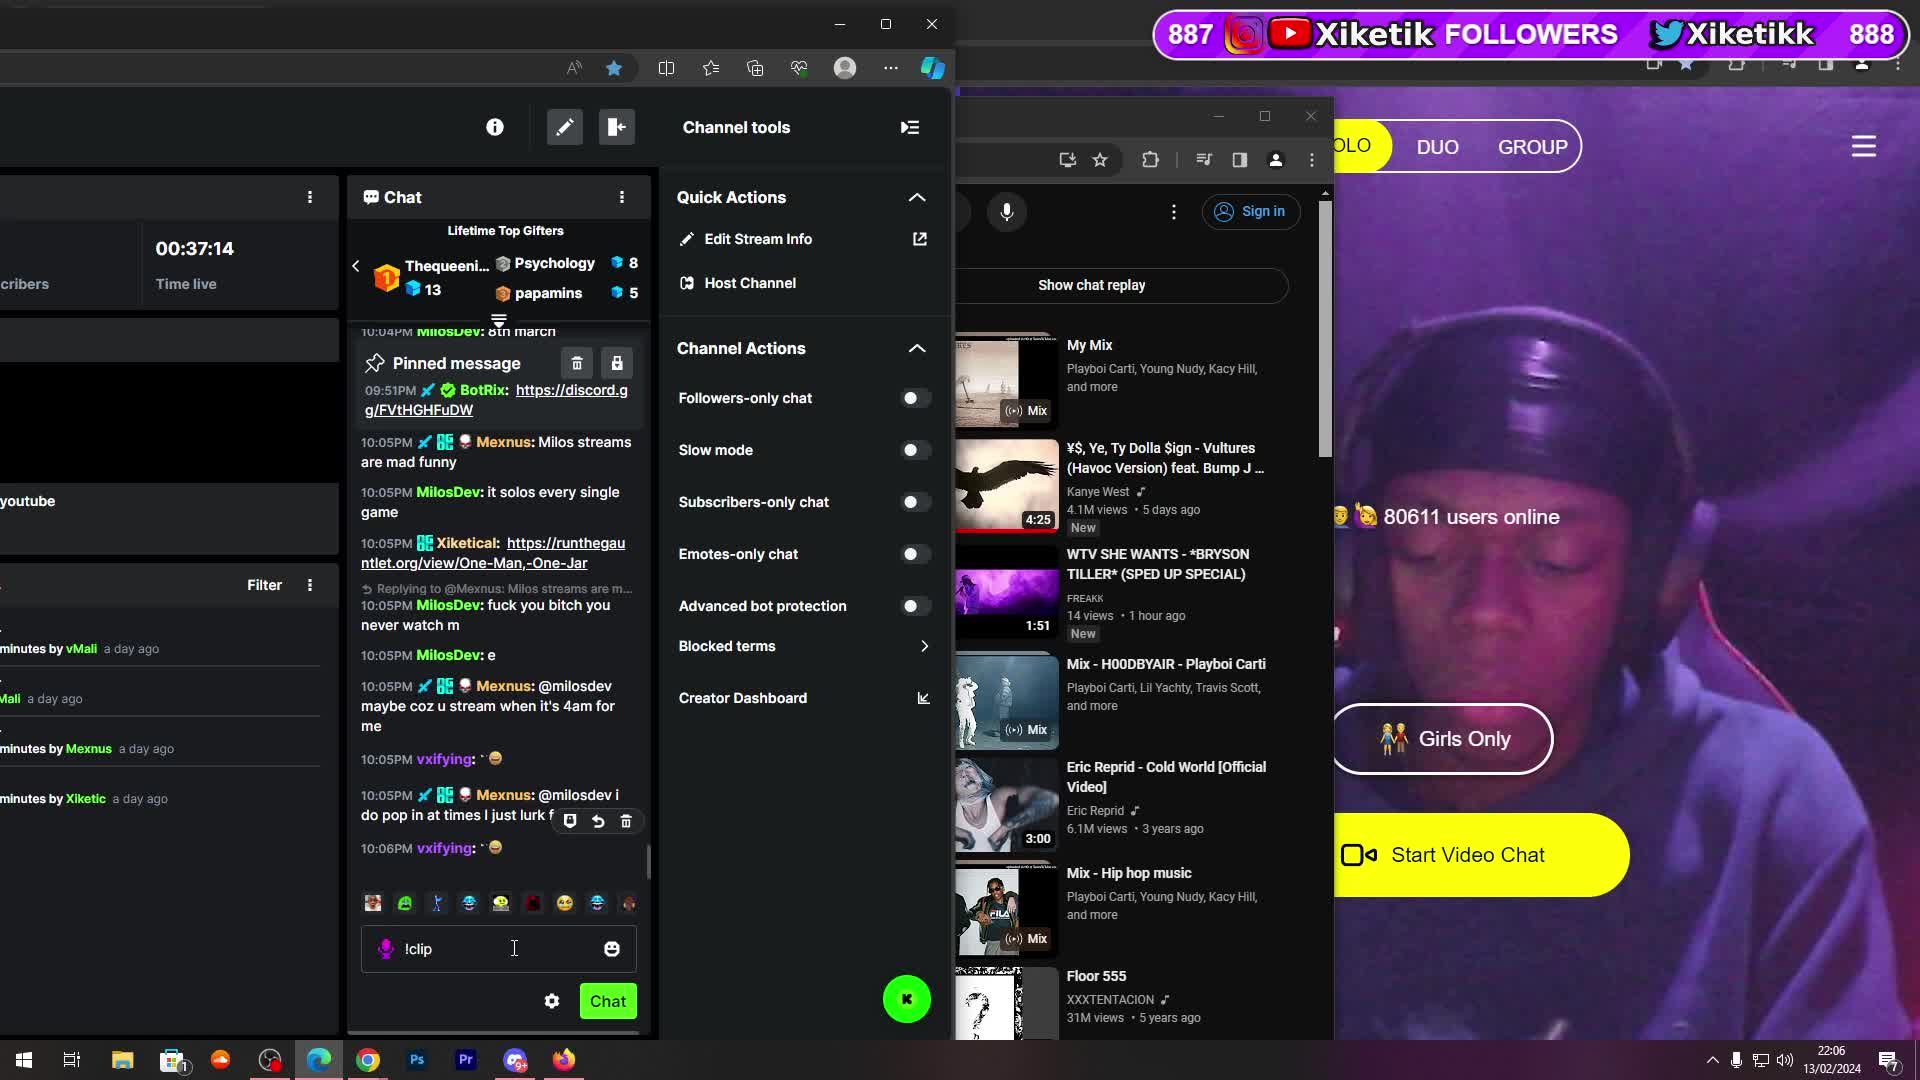Delete the pinned BotRix message
Image resolution: width=1920 pixels, height=1080 pixels.
click(577, 363)
